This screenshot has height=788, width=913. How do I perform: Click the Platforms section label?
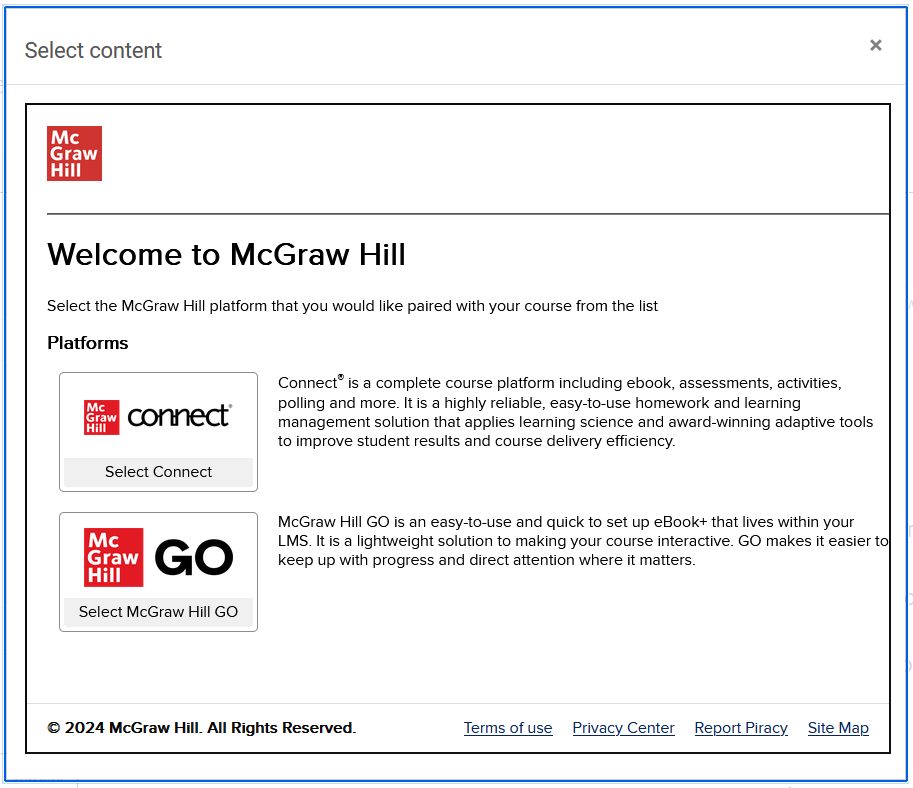[x=87, y=342]
